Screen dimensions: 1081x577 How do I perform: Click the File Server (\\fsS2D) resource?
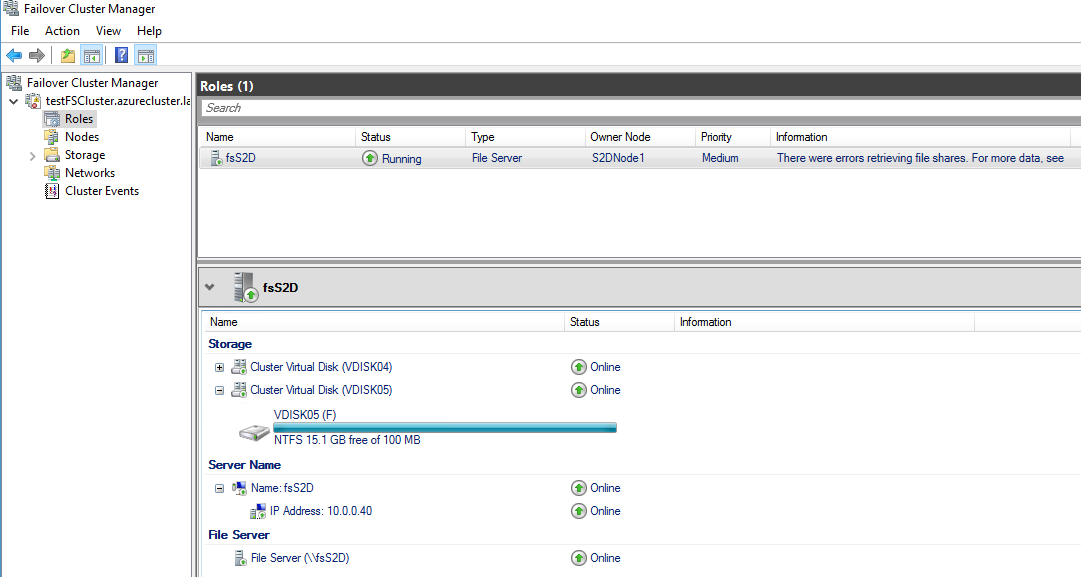tap(299, 558)
